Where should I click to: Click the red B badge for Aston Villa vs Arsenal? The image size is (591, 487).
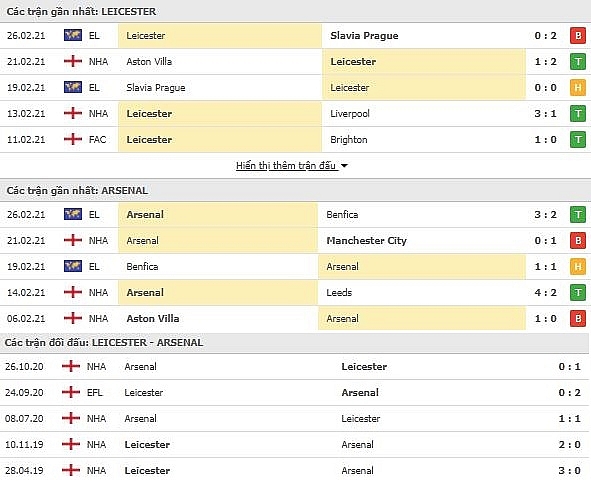(578, 319)
